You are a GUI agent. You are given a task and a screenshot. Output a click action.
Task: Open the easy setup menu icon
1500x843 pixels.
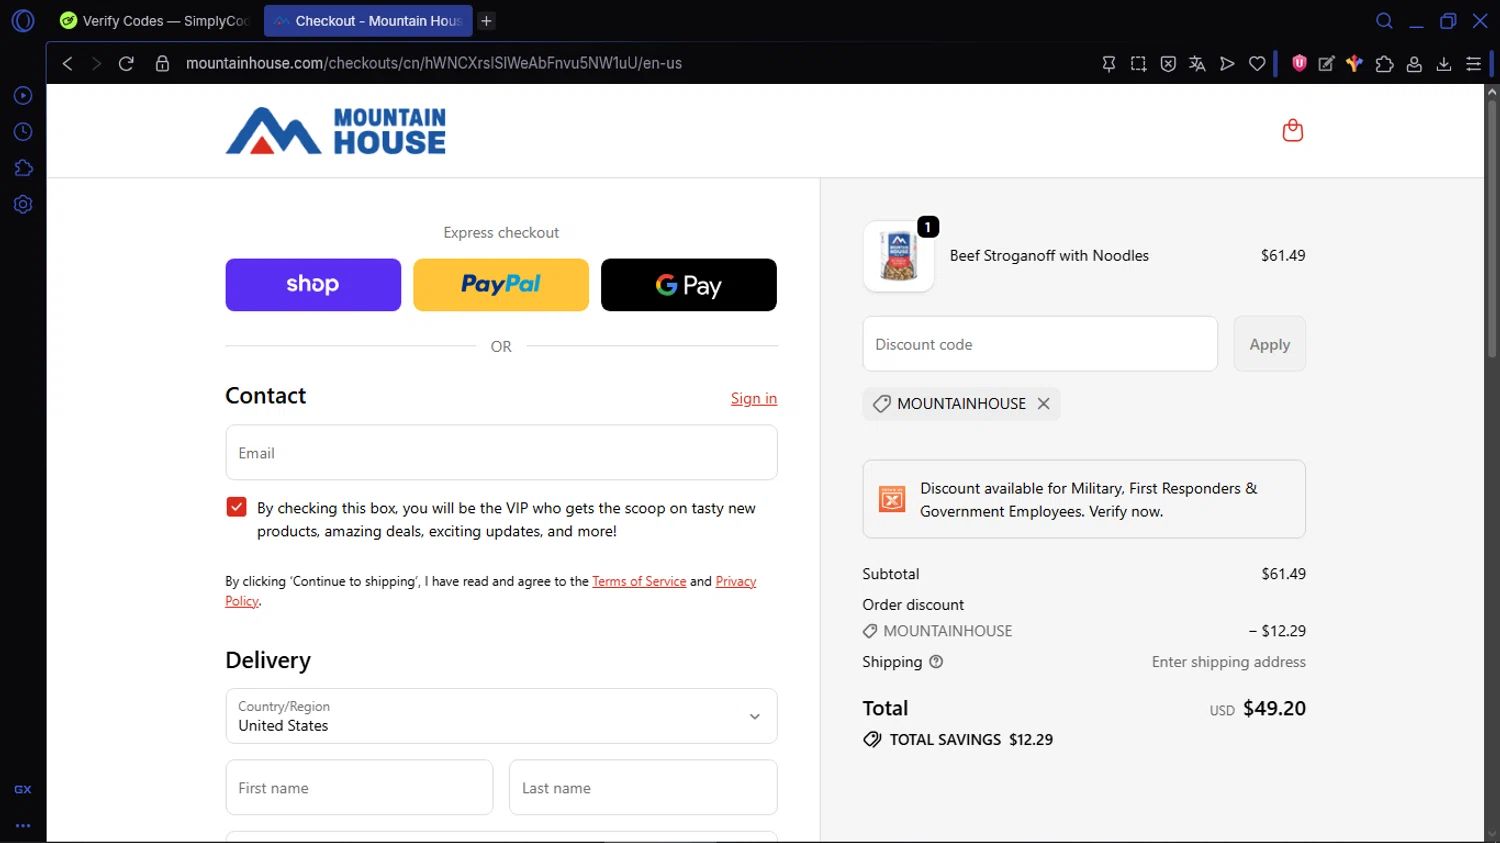pos(1473,63)
